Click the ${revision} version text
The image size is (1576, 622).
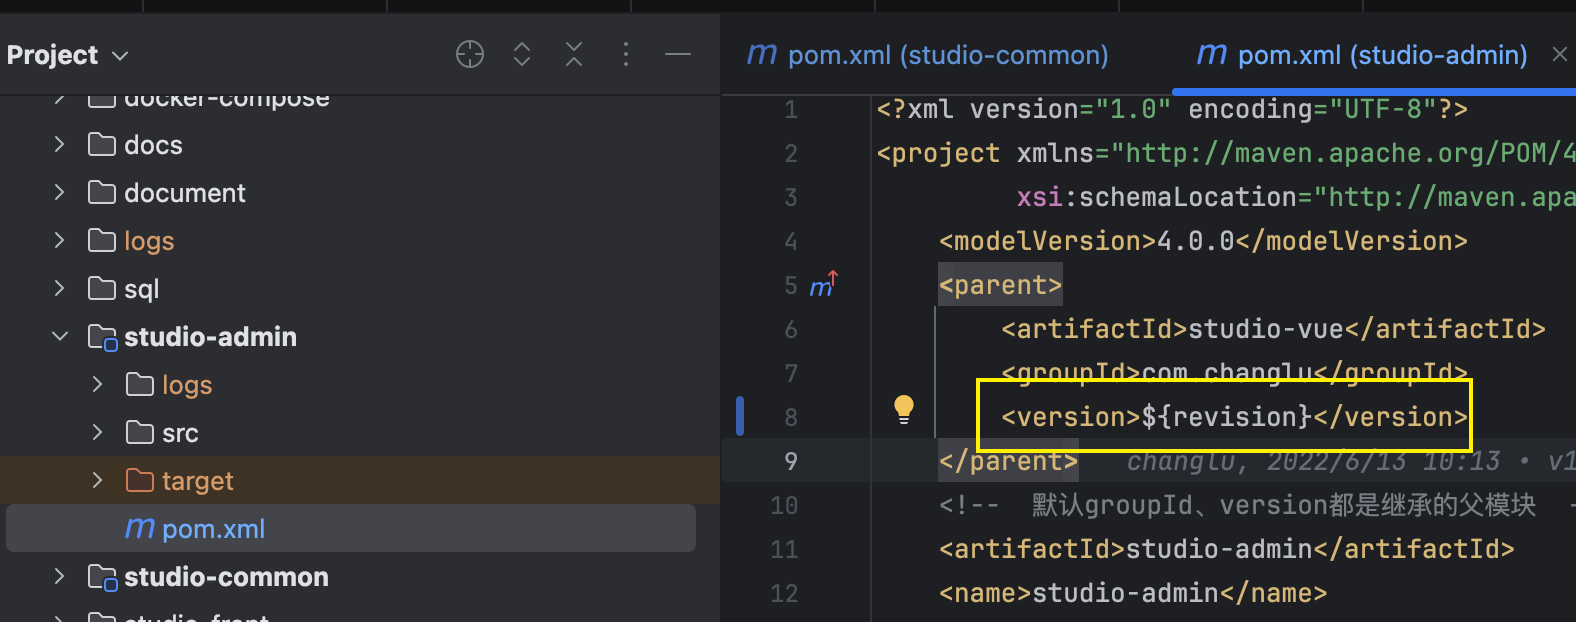[1227, 417]
